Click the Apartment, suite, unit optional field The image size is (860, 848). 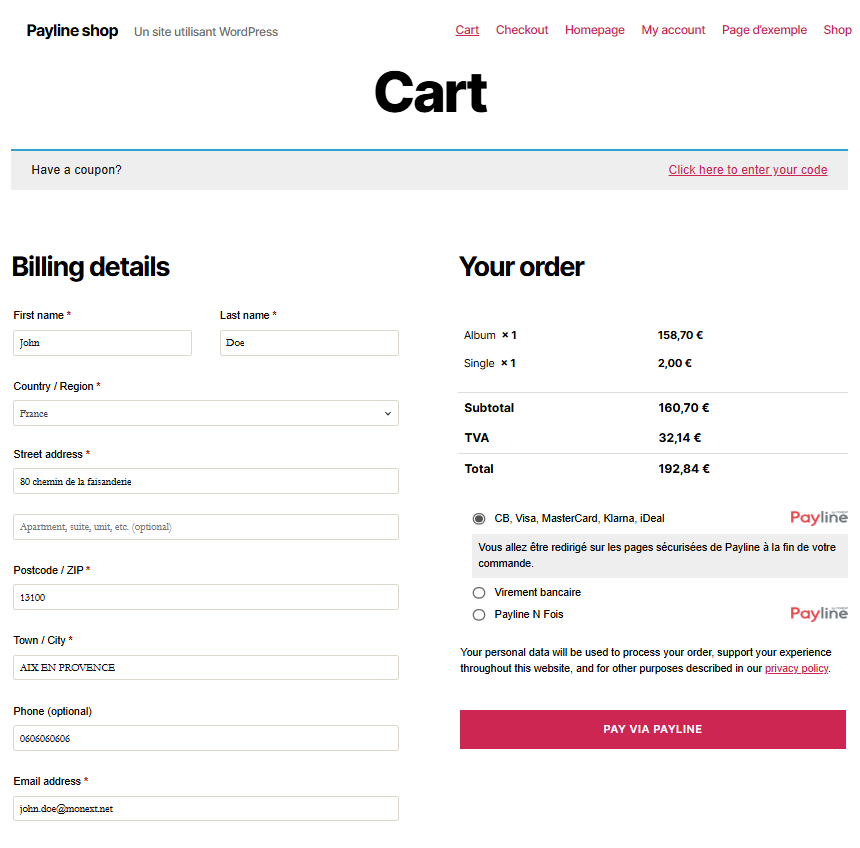click(x=206, y=527)
